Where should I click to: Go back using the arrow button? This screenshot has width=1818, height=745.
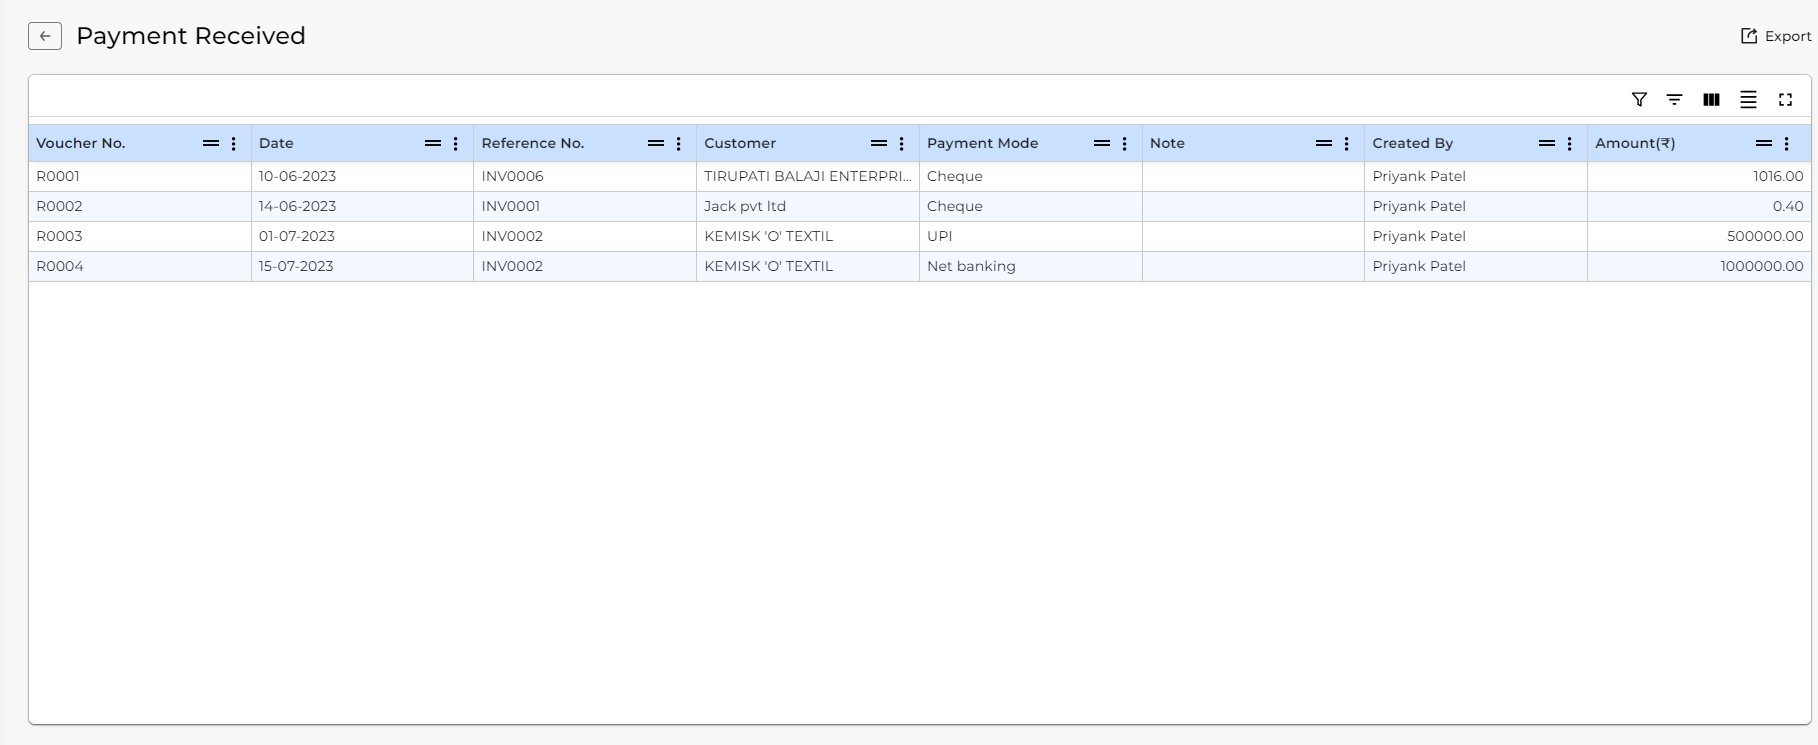[45, 36]
